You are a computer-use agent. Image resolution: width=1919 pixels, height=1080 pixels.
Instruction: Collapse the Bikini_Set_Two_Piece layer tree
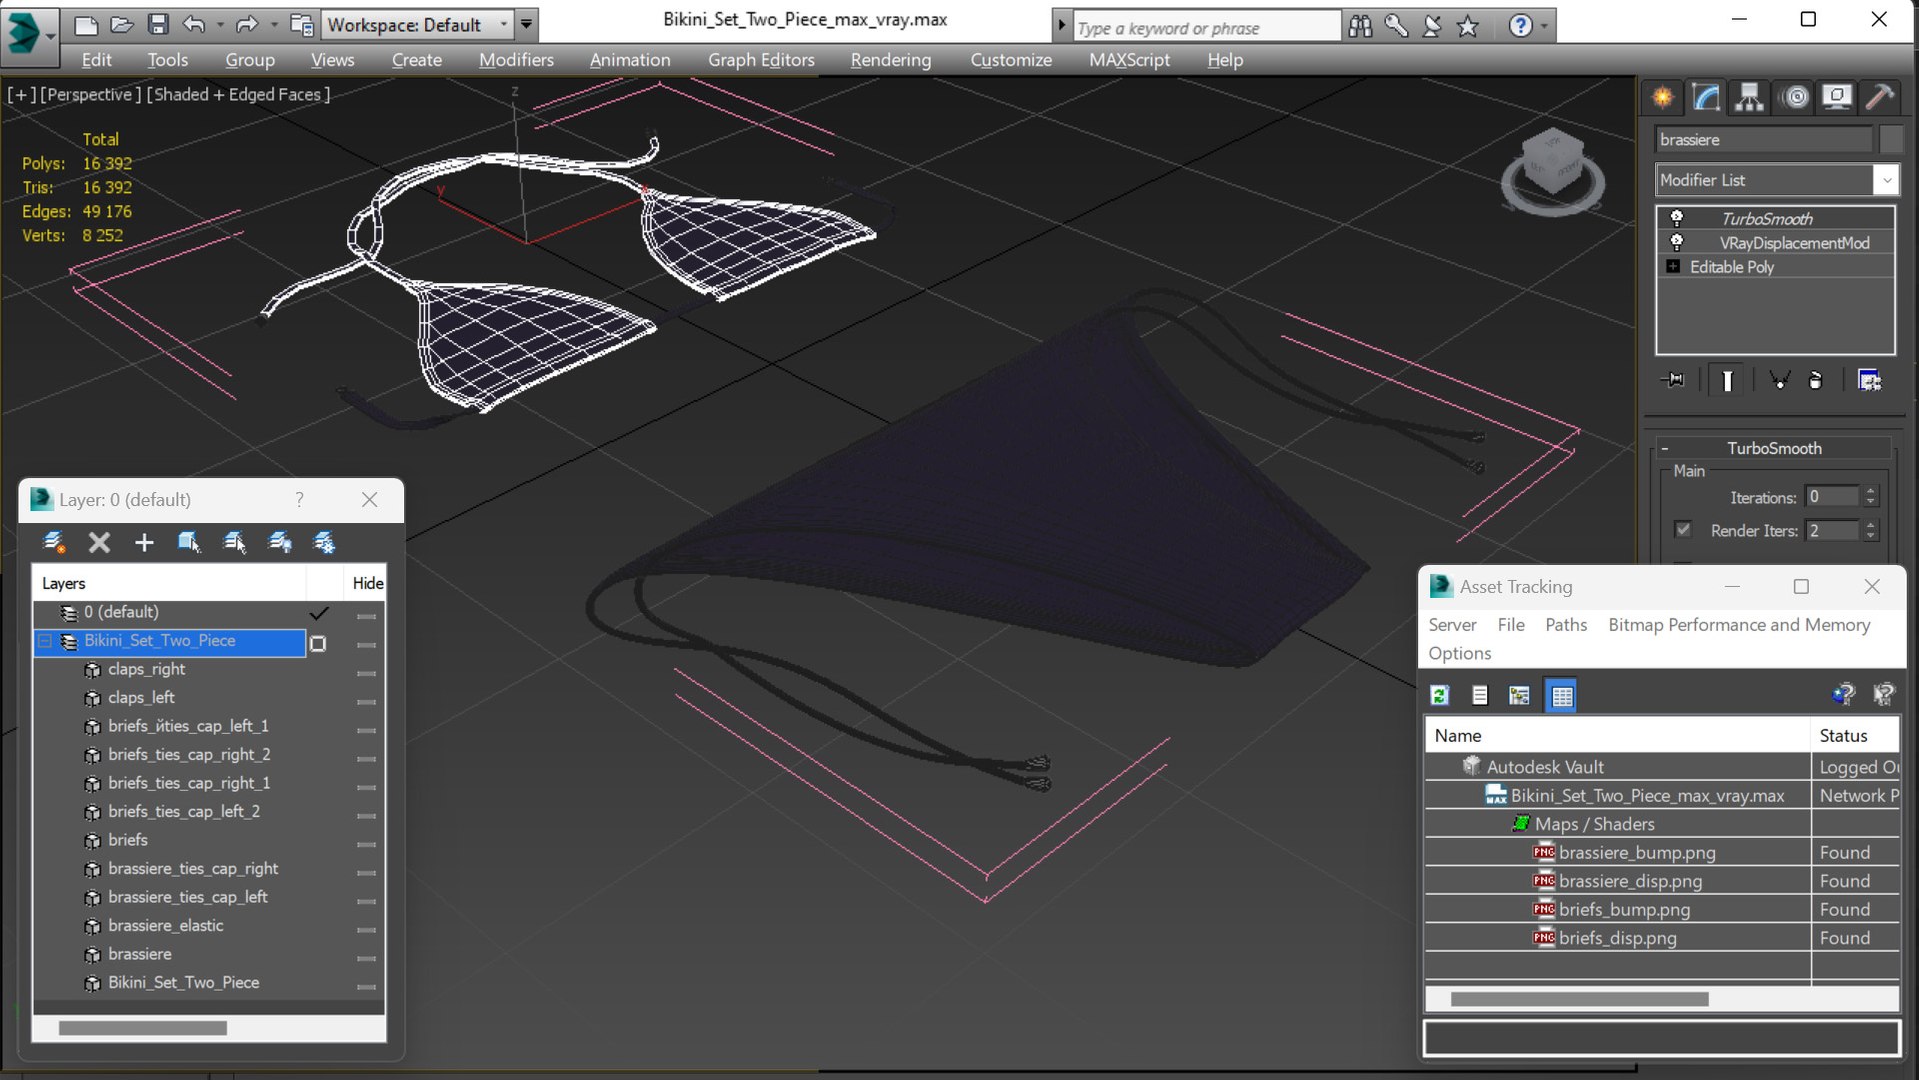pos(45,641)
